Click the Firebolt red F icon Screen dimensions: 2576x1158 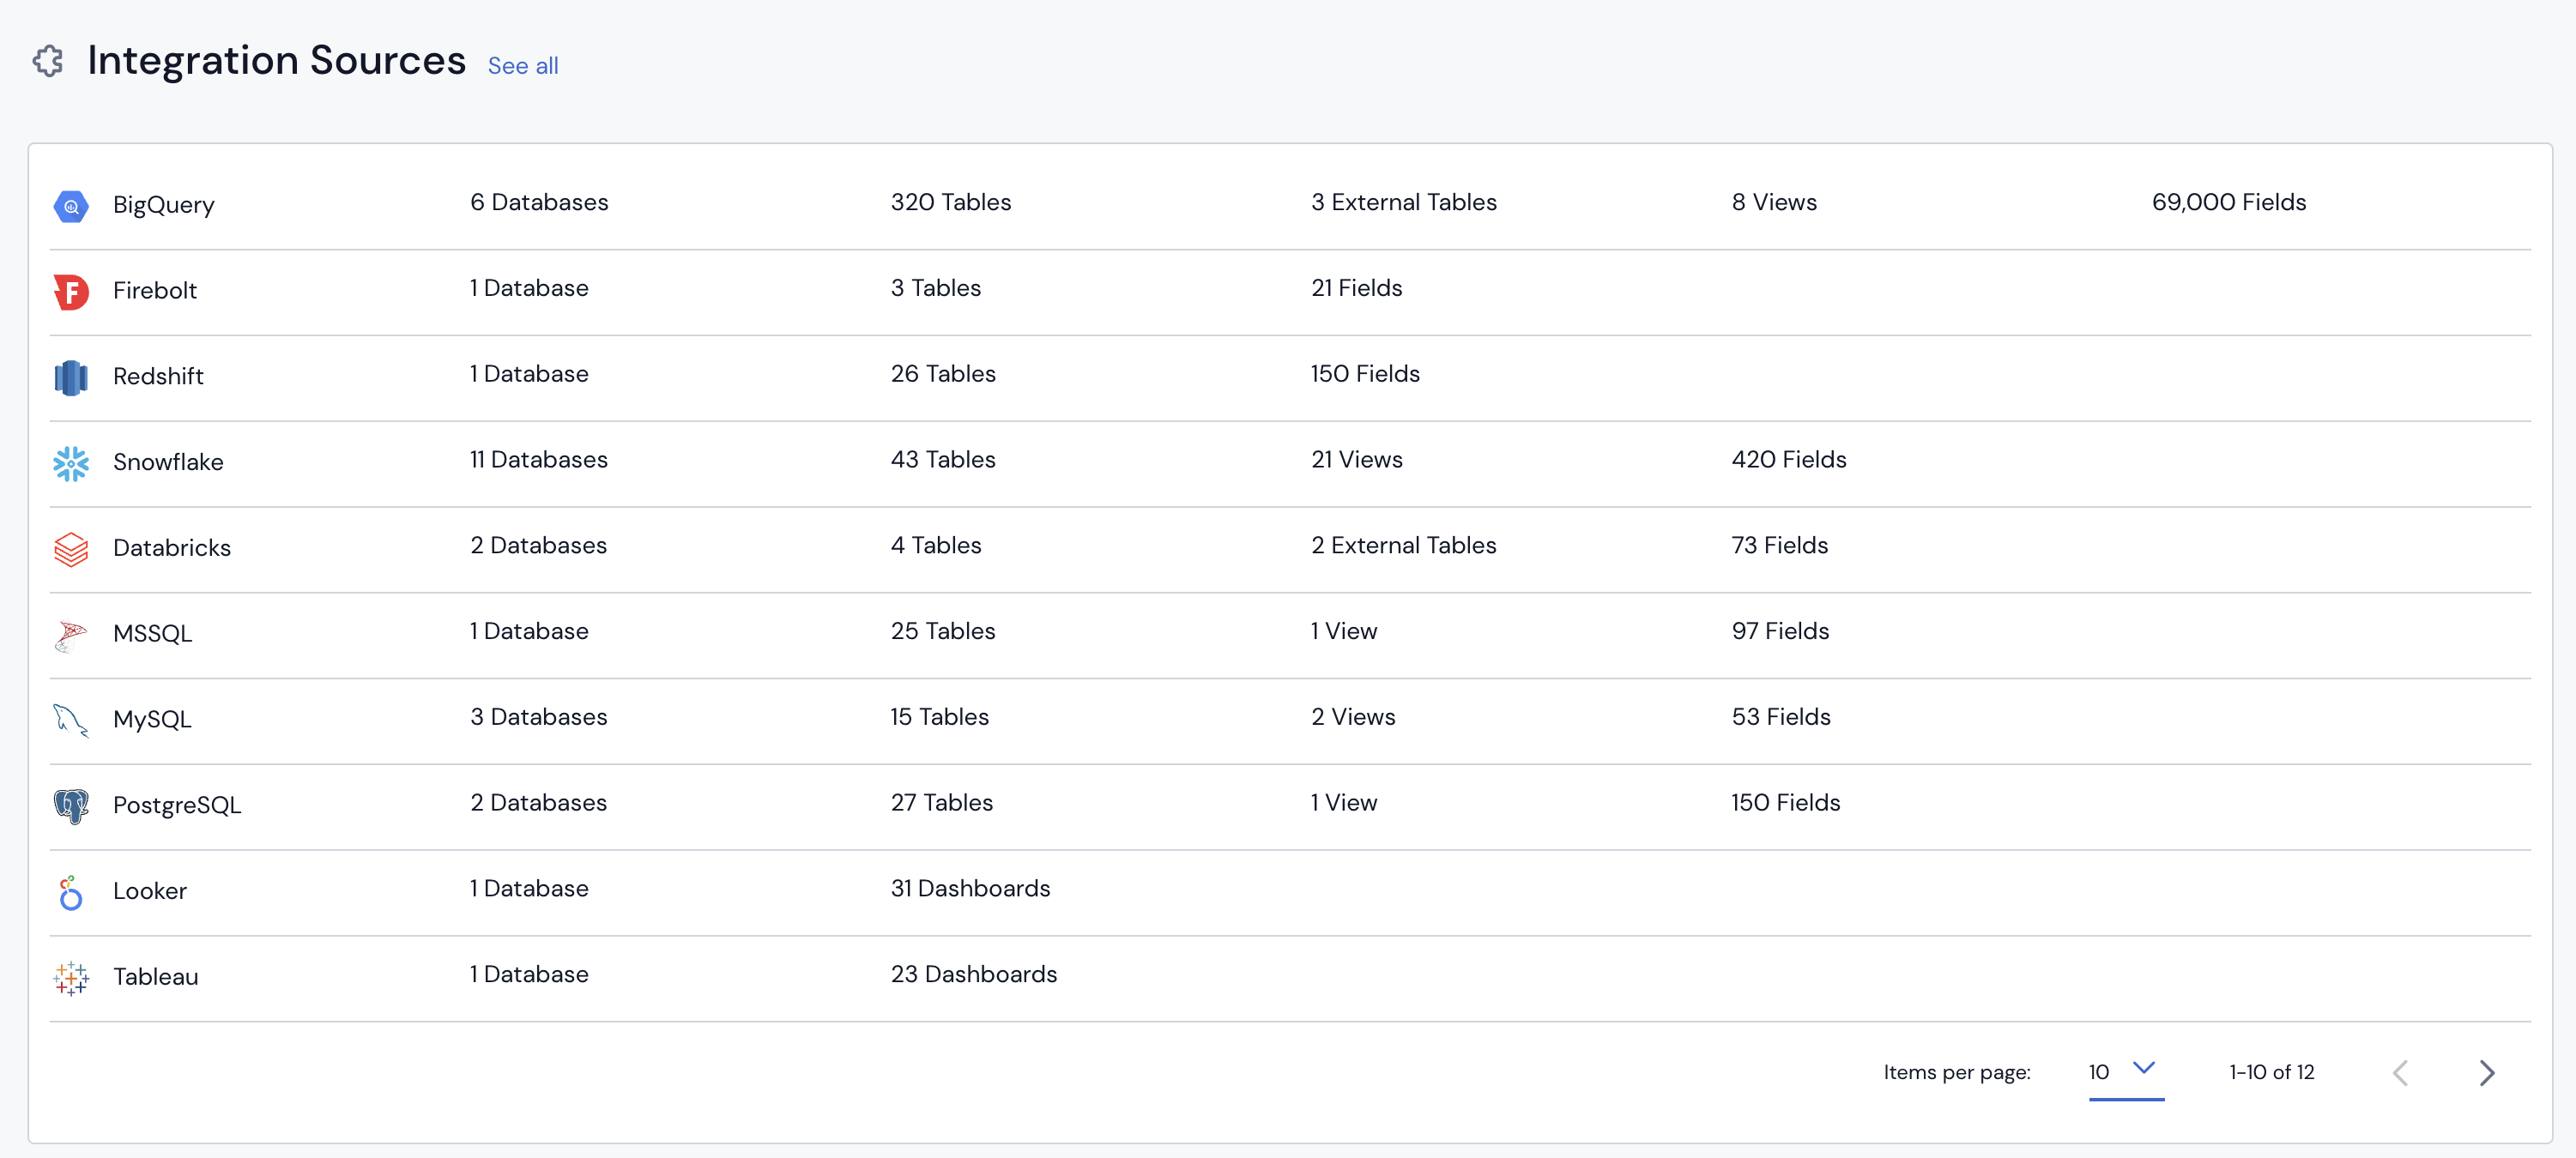[71, 292]
